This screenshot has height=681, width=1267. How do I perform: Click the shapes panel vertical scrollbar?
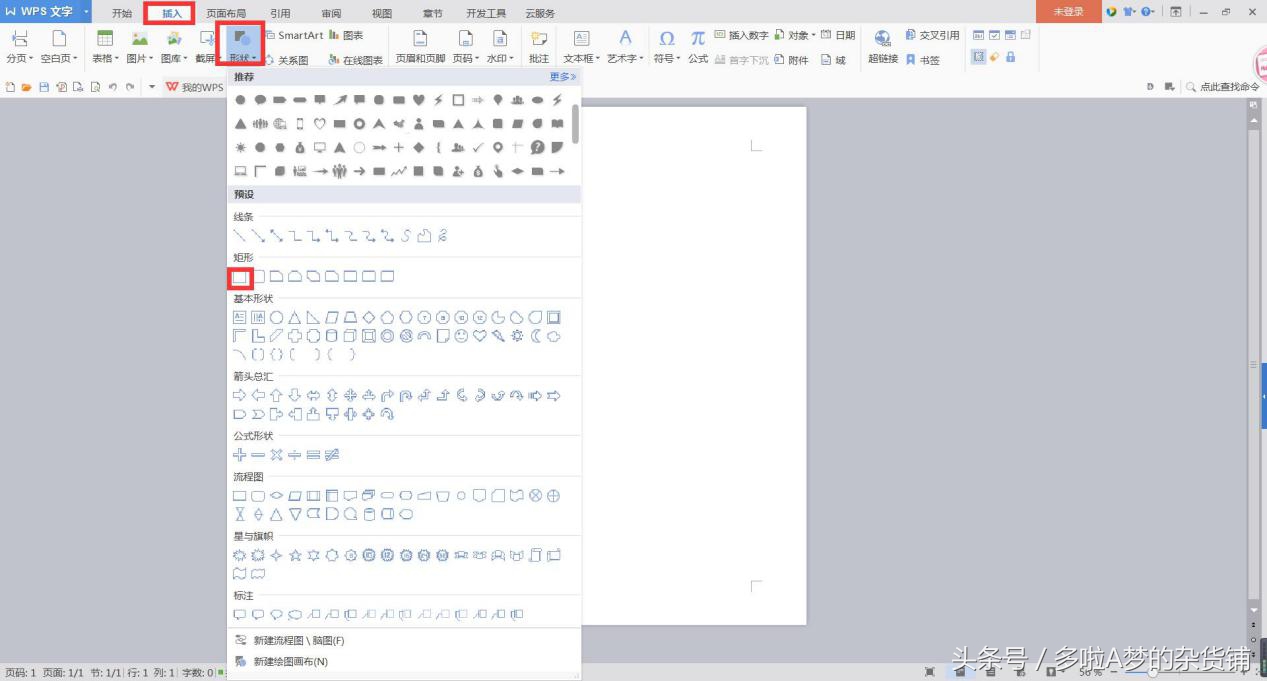click(x=575, y=124)
